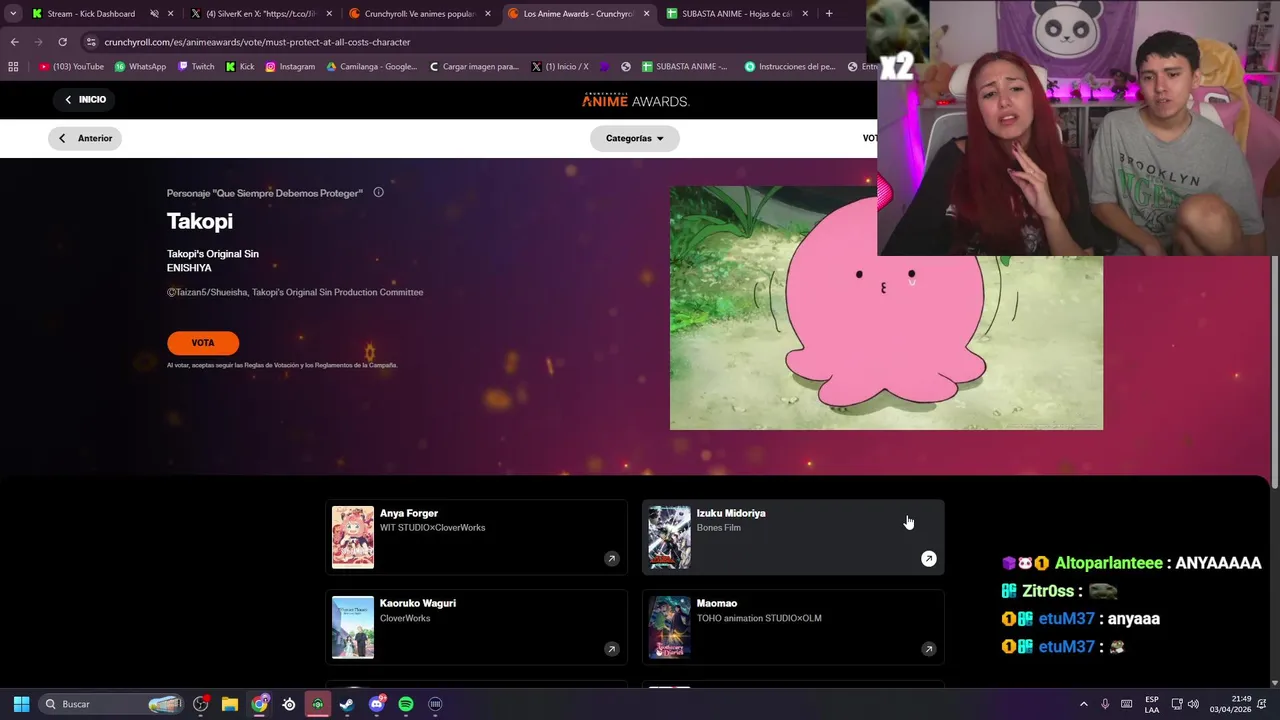Open Kaoruko Waguri card arrow icon
The height and width of the screenshot is (720, 1280).
(611, 649)
